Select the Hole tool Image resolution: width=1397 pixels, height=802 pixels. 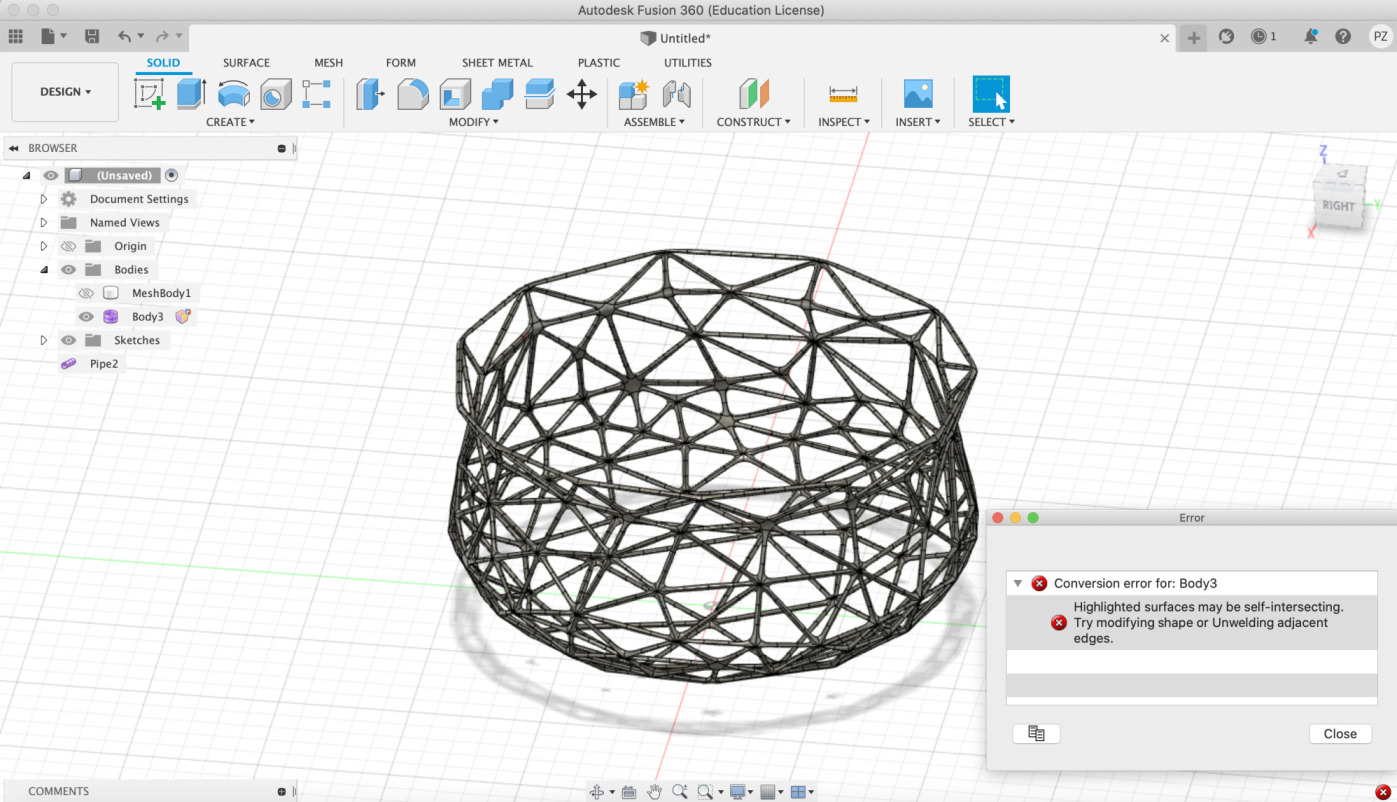[x=275, y=94]
